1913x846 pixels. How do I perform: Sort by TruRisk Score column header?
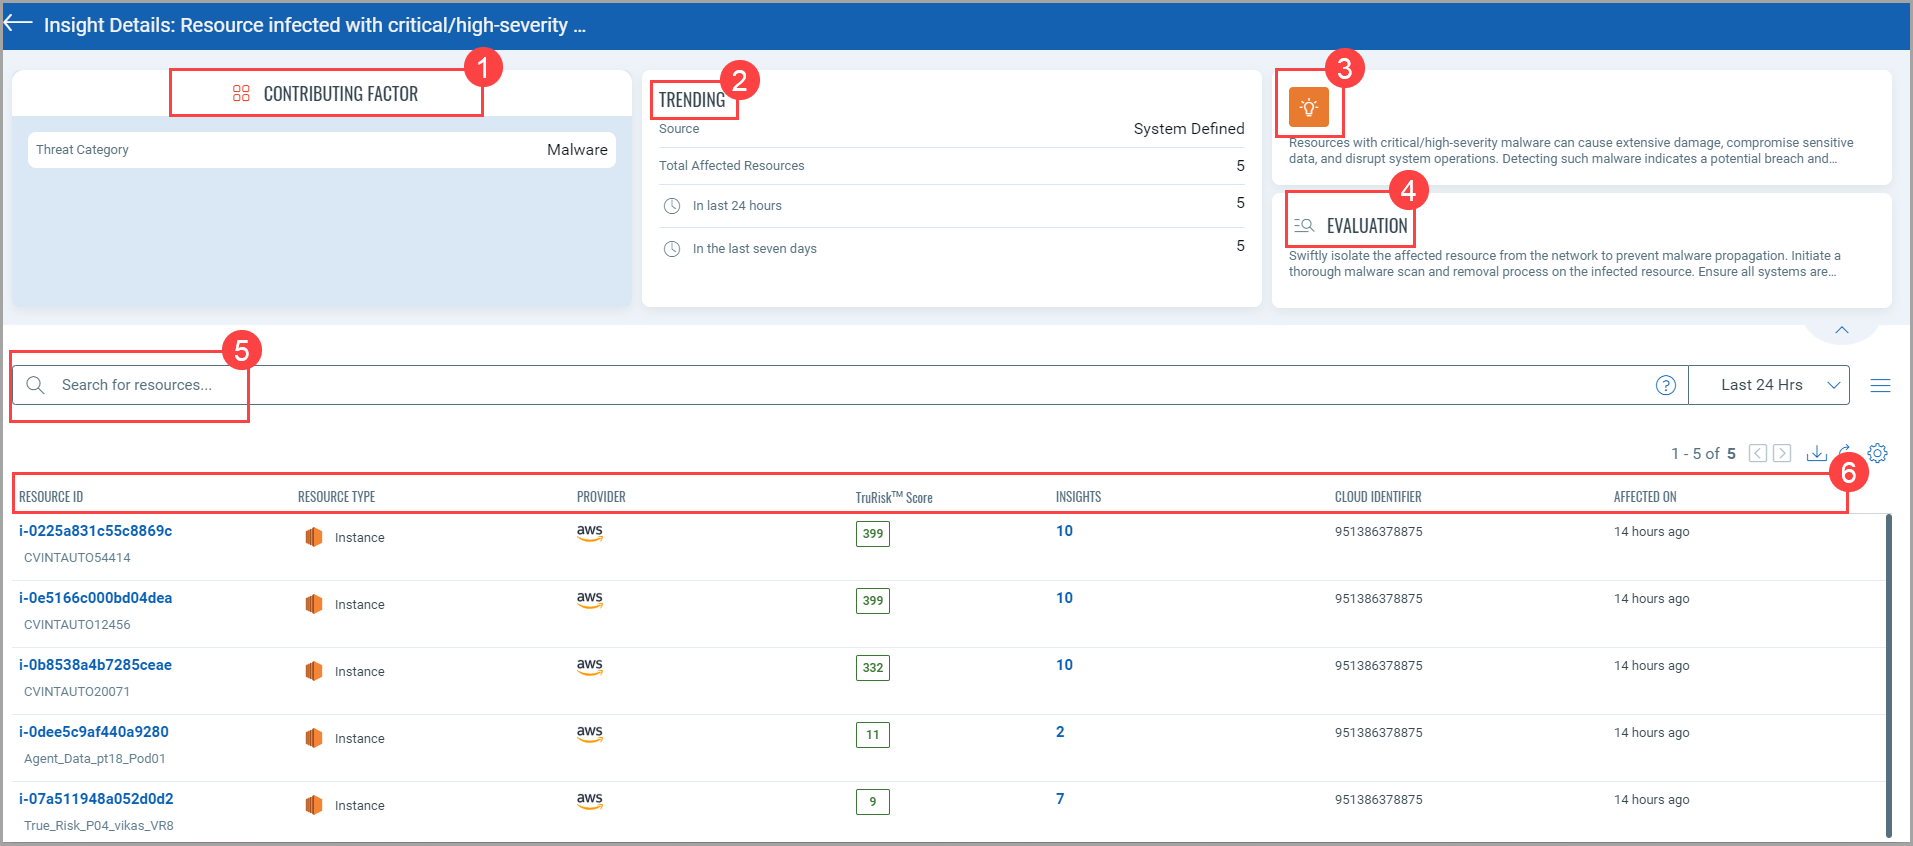(893, 497)
